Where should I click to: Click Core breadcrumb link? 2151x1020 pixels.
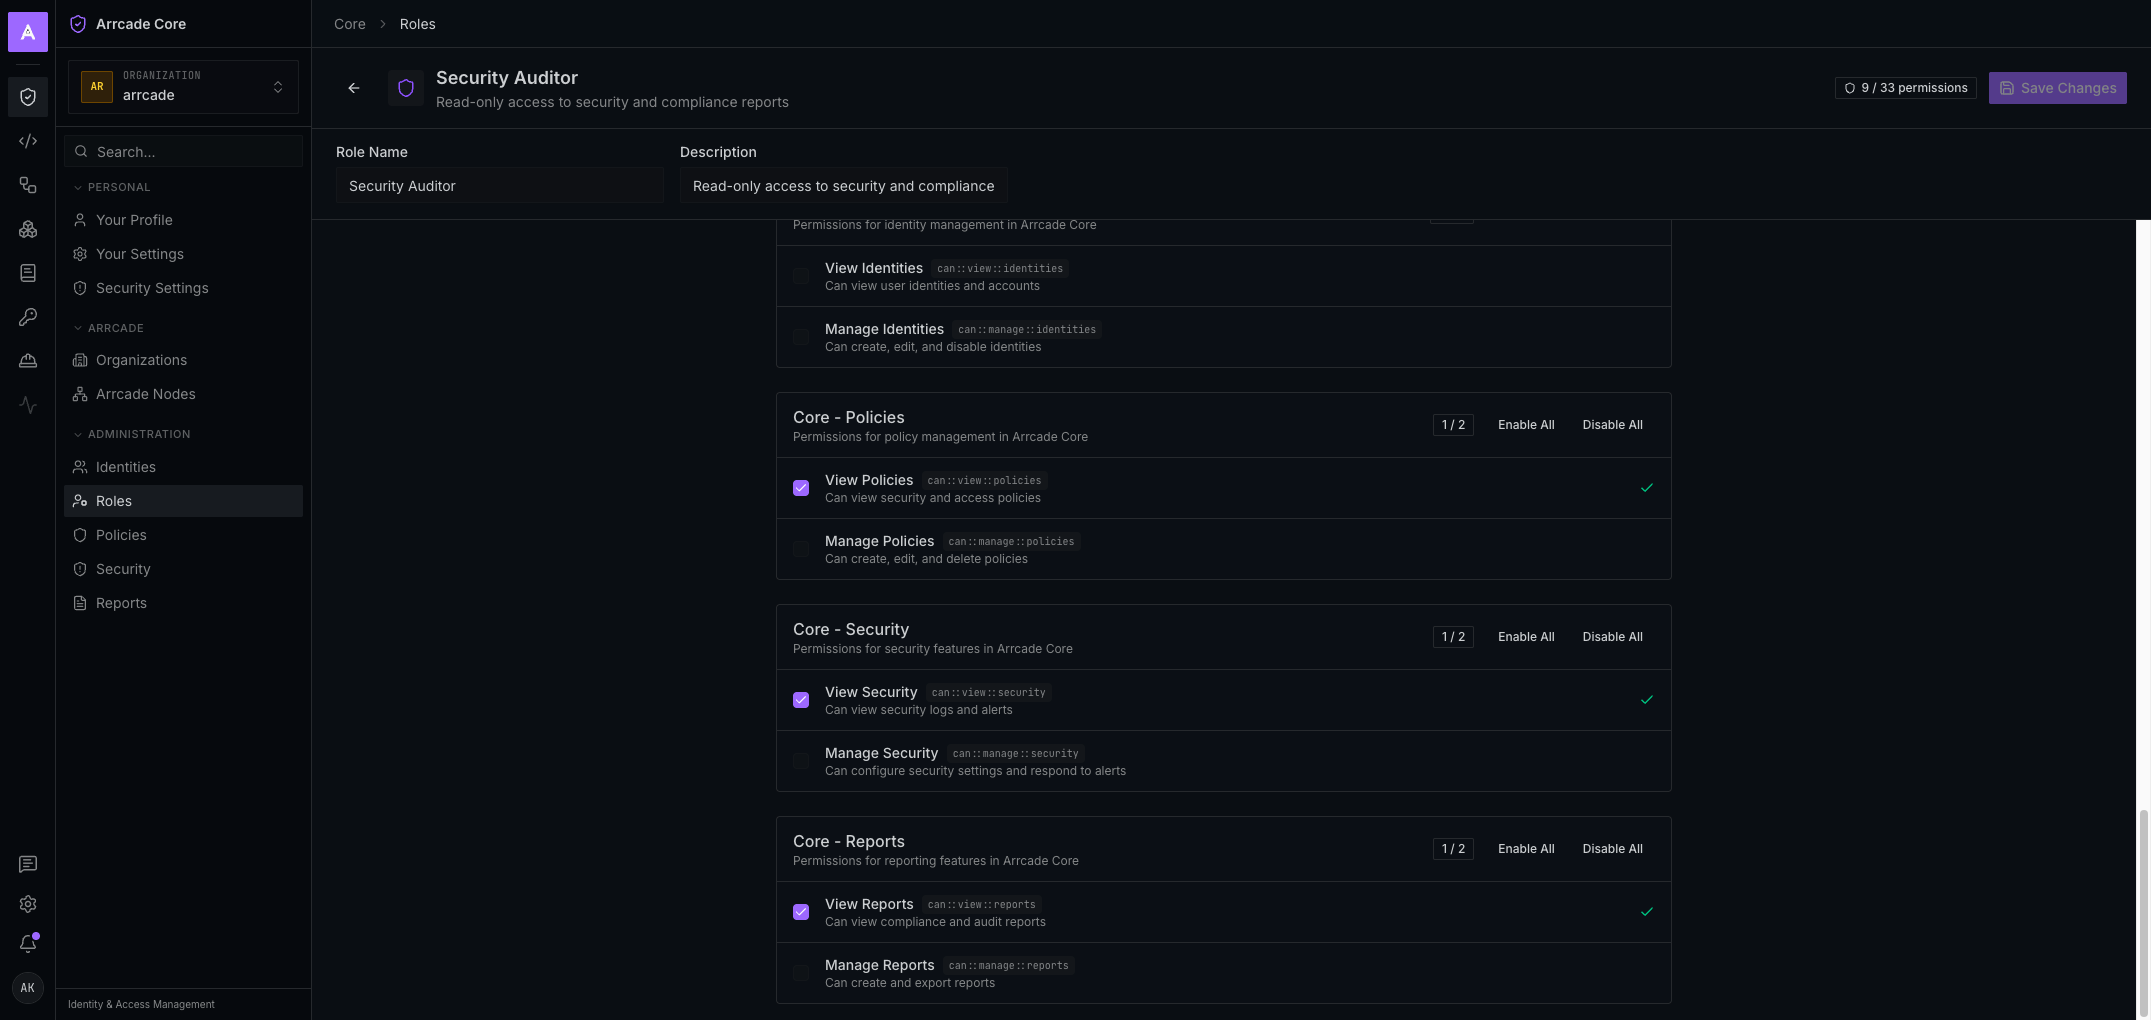point(350,24)
